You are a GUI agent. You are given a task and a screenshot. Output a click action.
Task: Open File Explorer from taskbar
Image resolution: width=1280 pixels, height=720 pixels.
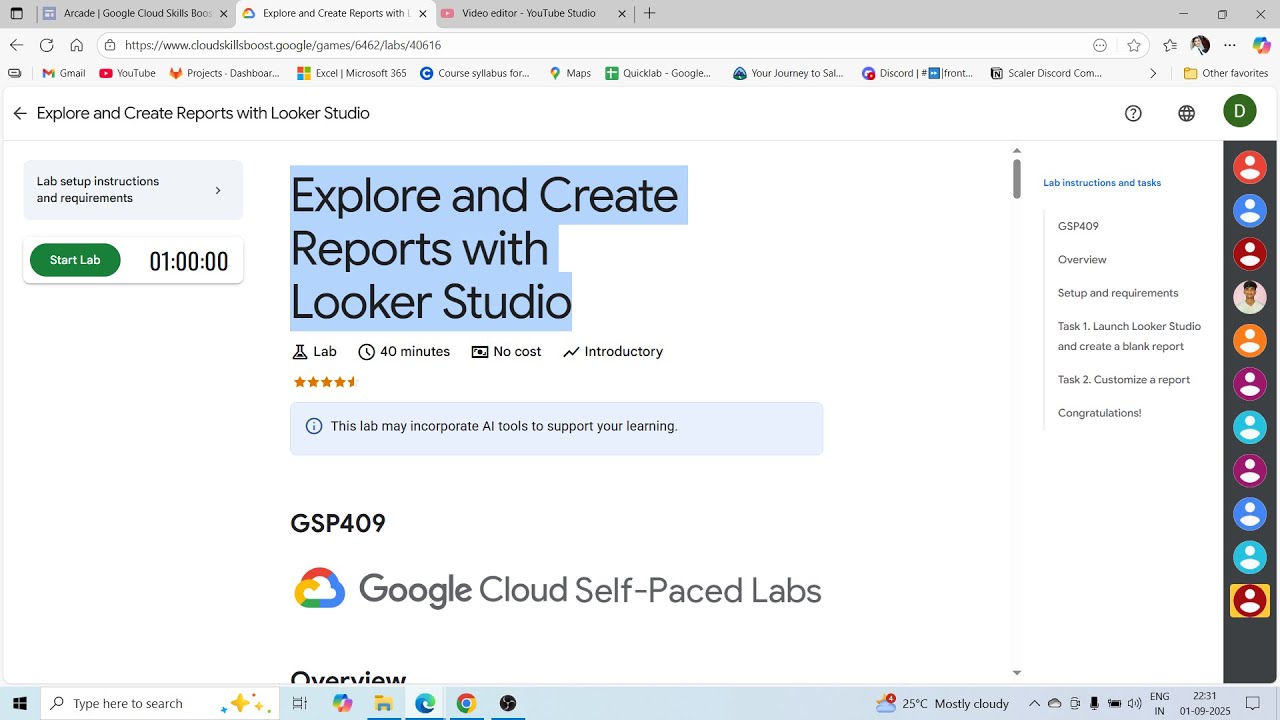pos(383,703)
